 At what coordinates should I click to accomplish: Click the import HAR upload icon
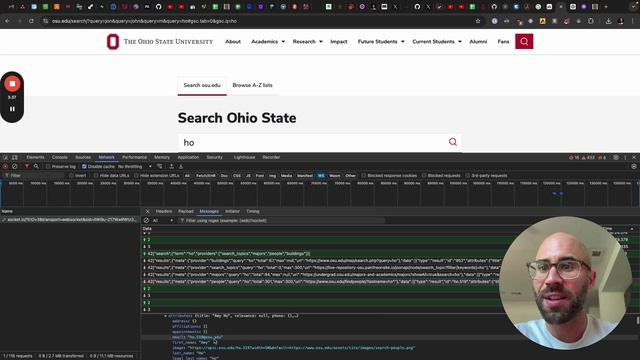coord(171,167)
